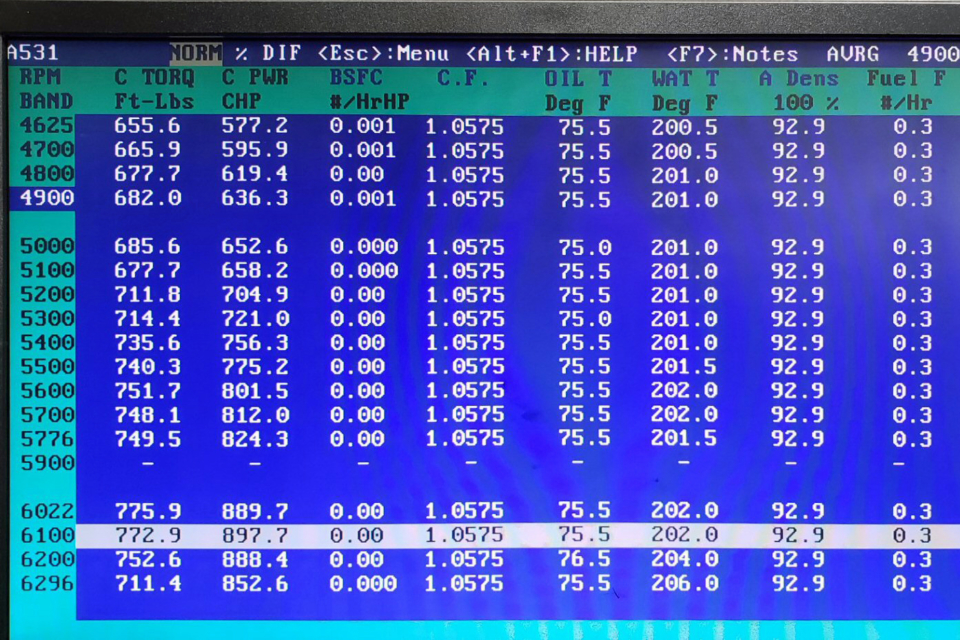960x640 pixels.
Task: Select the 6200 RPM row label
Action: pos(47,559)
